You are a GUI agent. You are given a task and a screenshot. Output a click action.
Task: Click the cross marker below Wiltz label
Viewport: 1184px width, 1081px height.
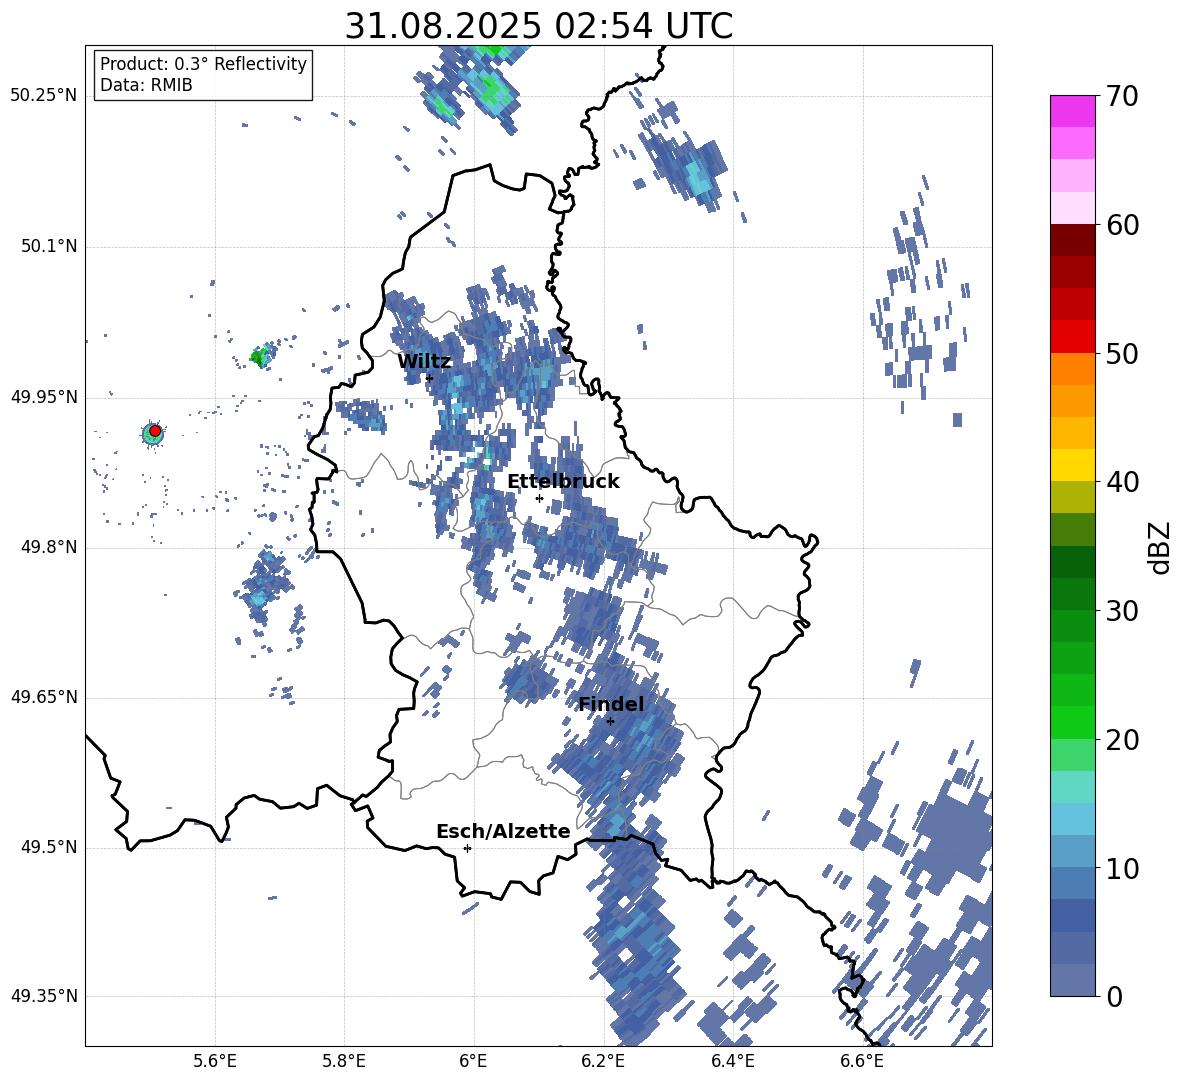[x=429, y=378]
